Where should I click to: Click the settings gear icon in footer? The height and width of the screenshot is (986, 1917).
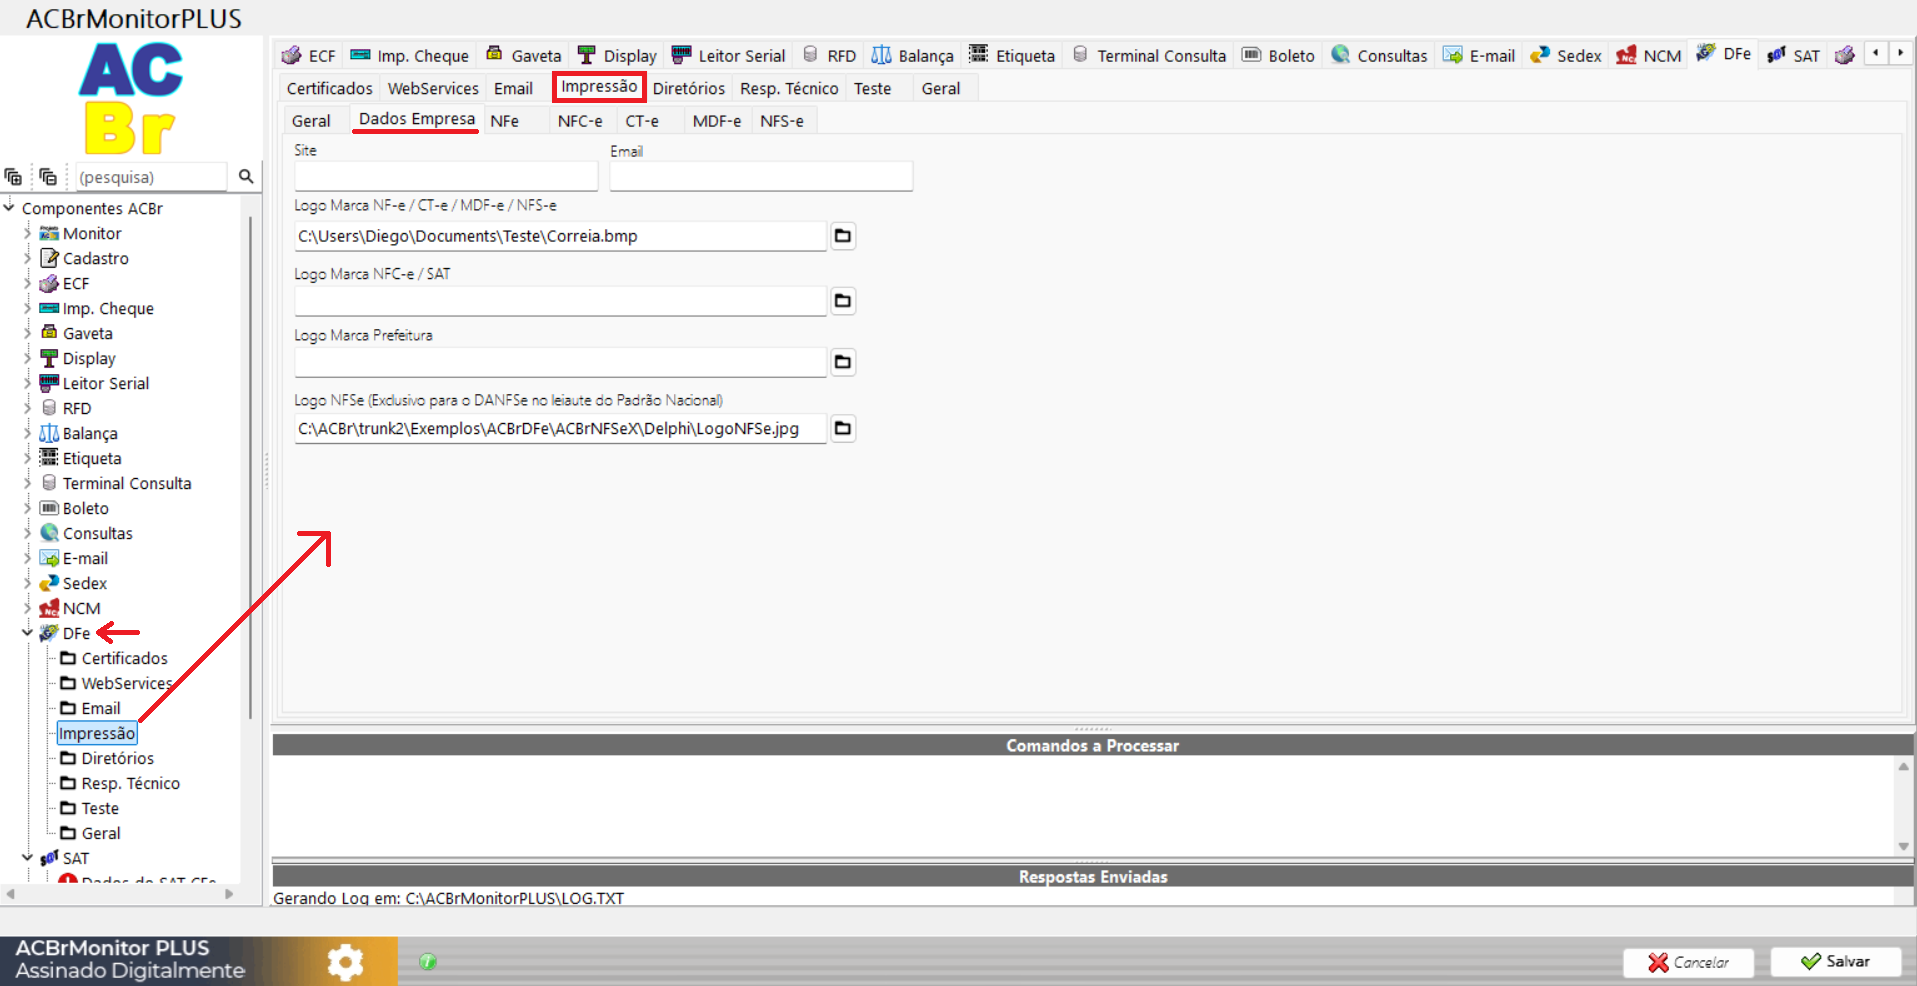click(345, 962)
